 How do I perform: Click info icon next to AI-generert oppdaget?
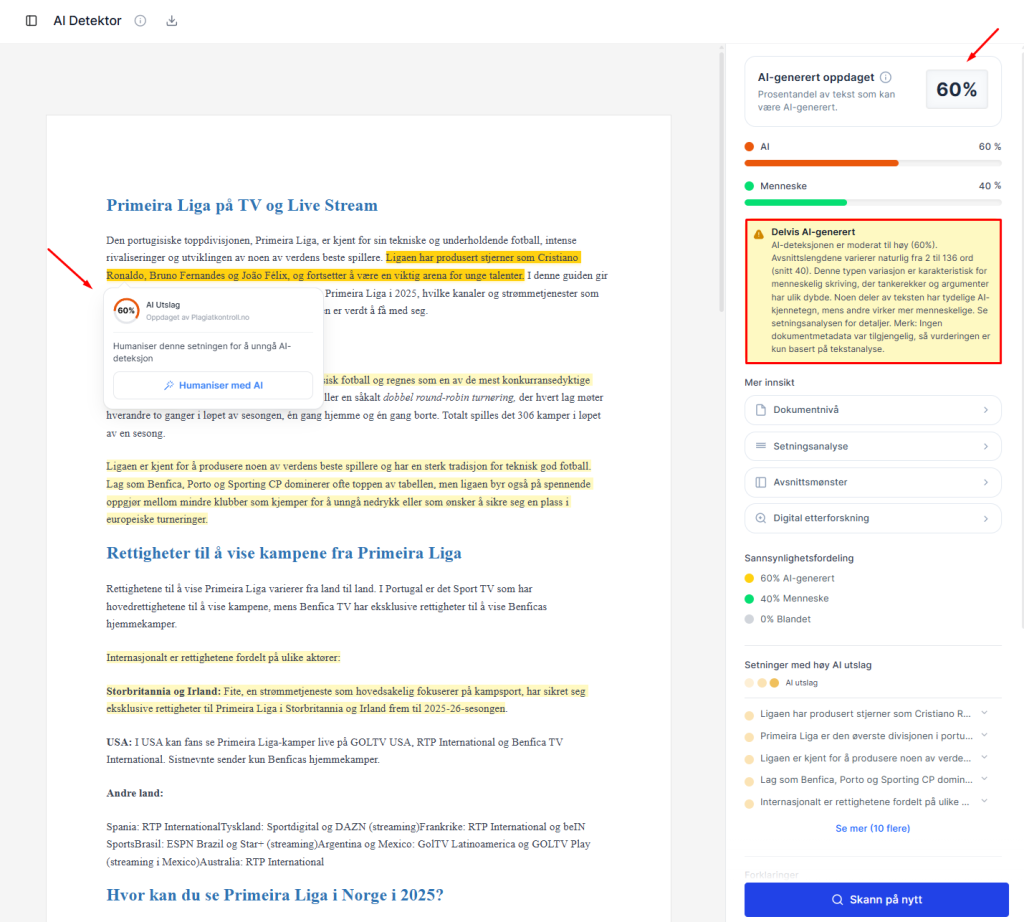886,77
